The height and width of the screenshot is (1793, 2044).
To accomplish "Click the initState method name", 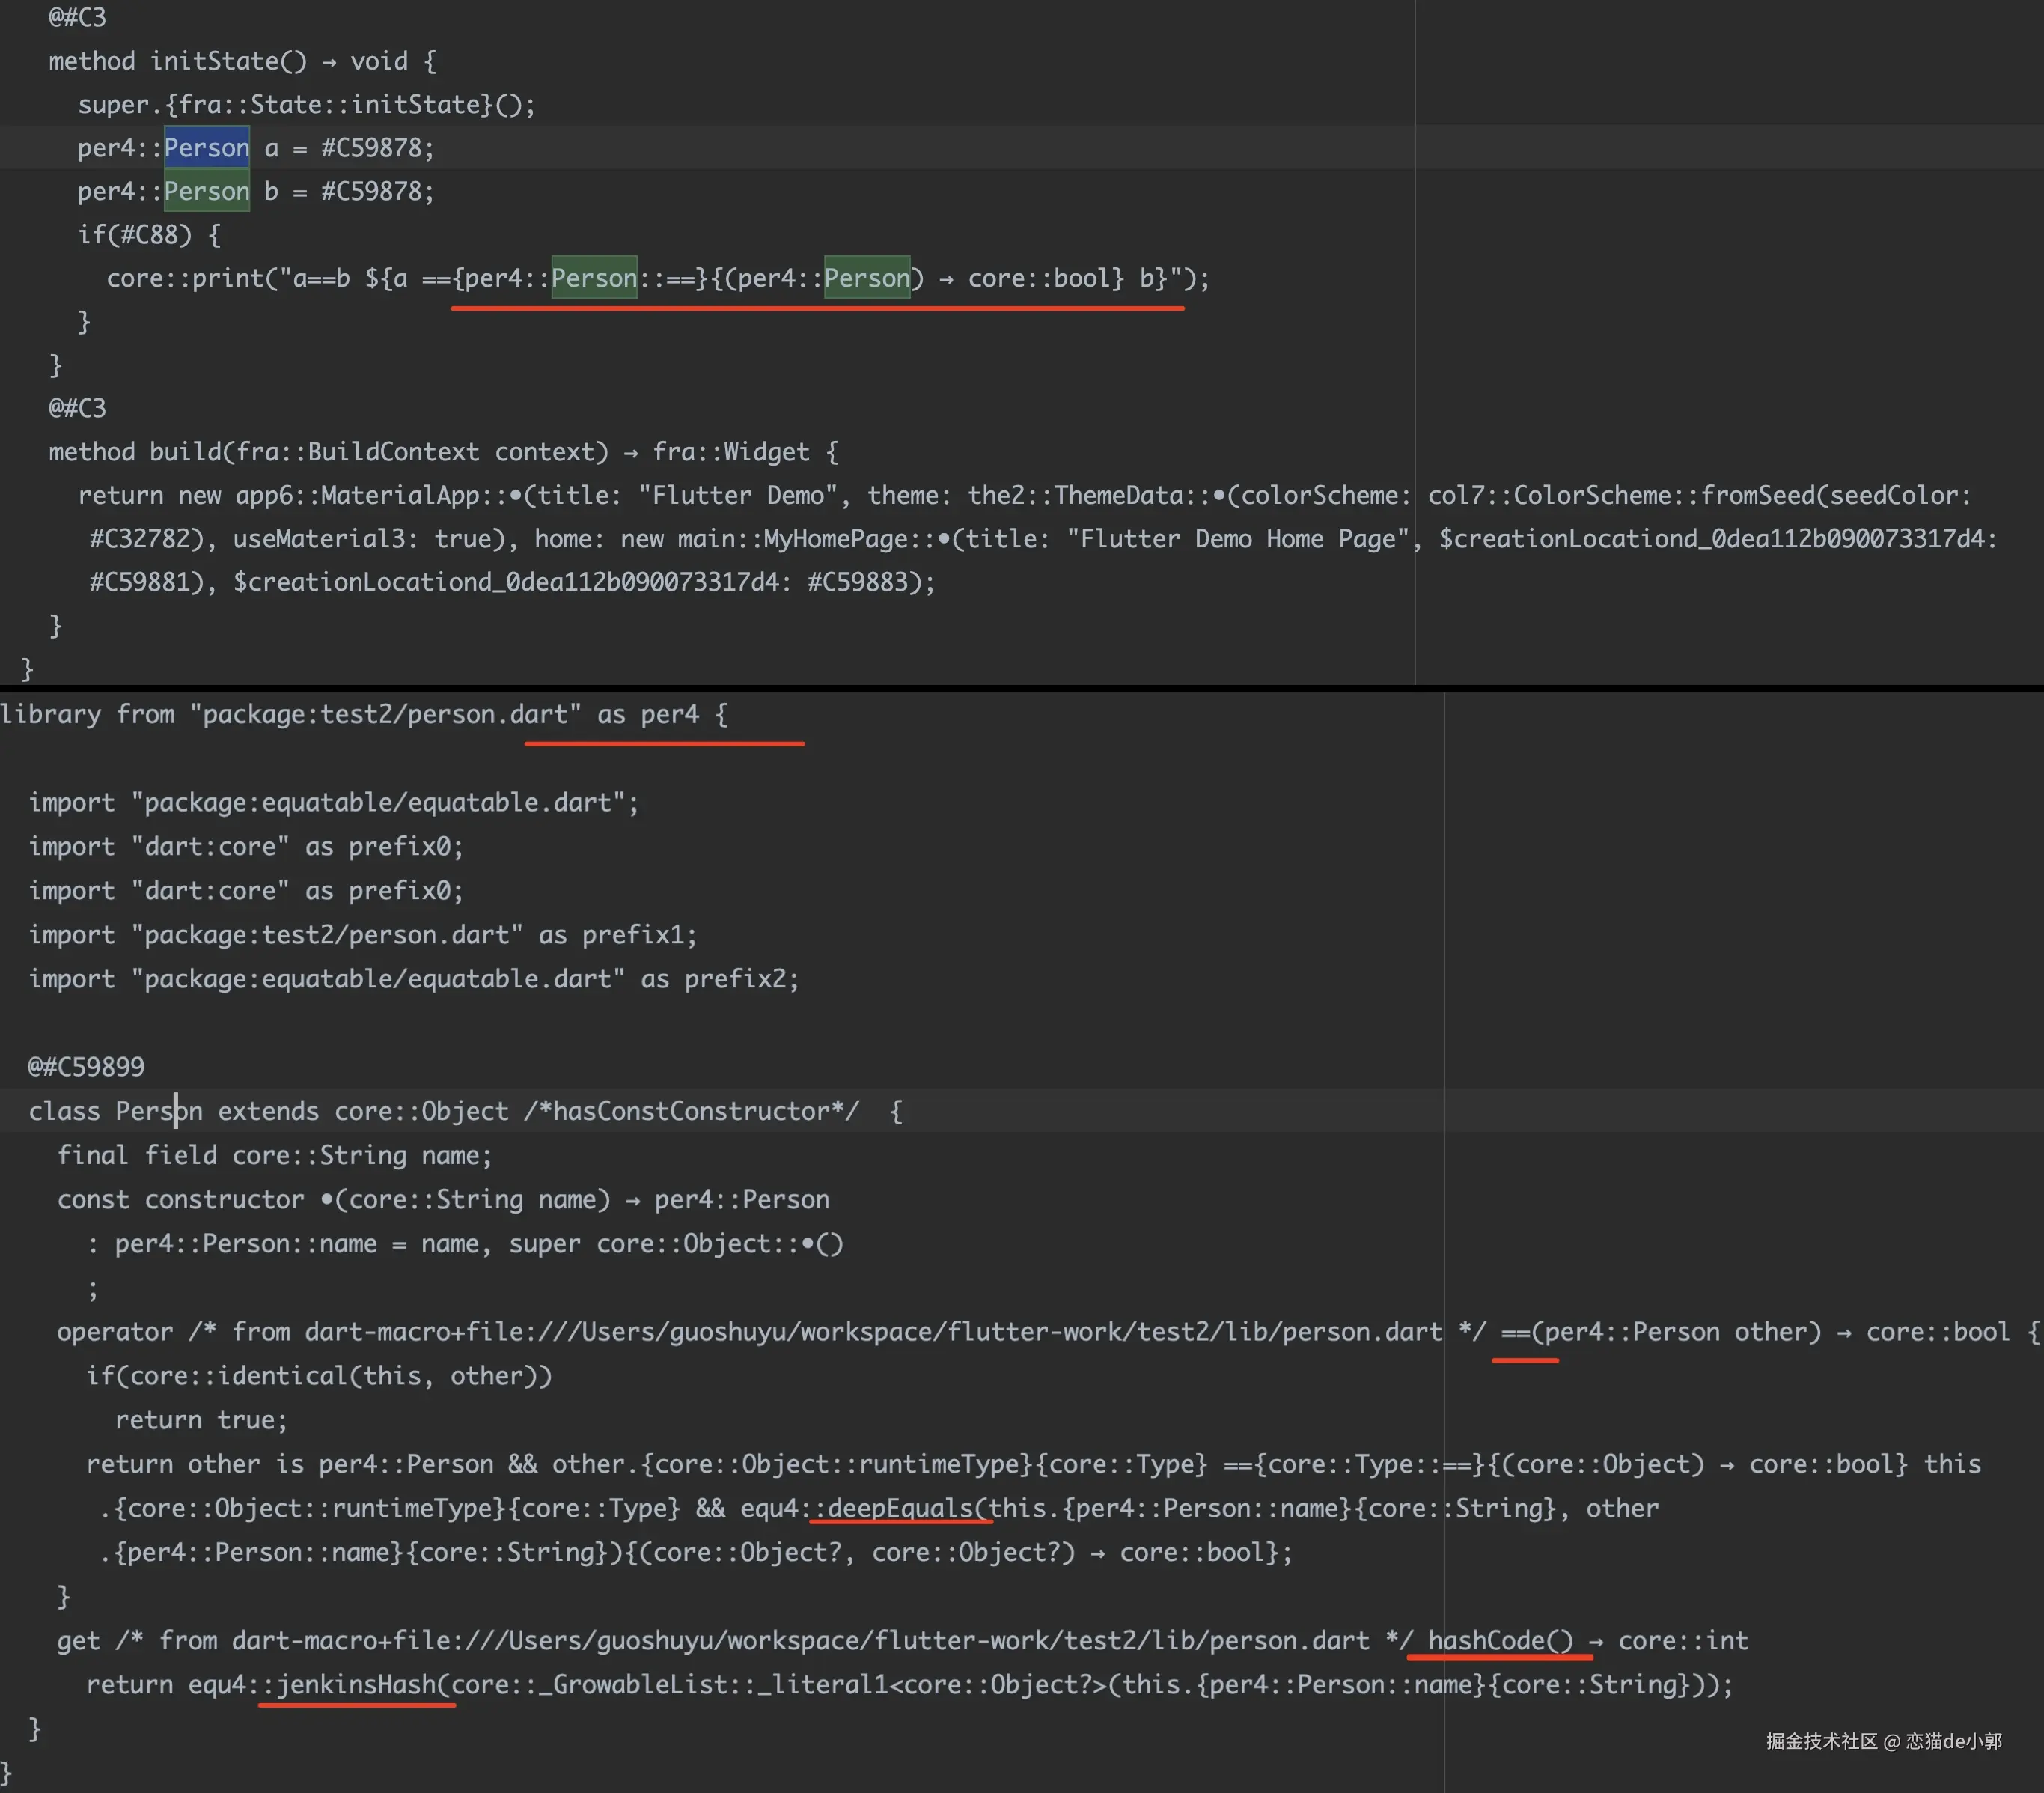I will click(x=214, y=61).
